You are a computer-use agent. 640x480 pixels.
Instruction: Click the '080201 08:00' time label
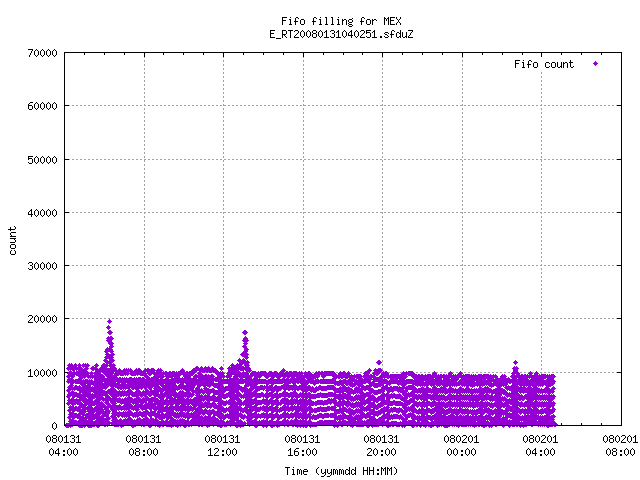[620, 446]
